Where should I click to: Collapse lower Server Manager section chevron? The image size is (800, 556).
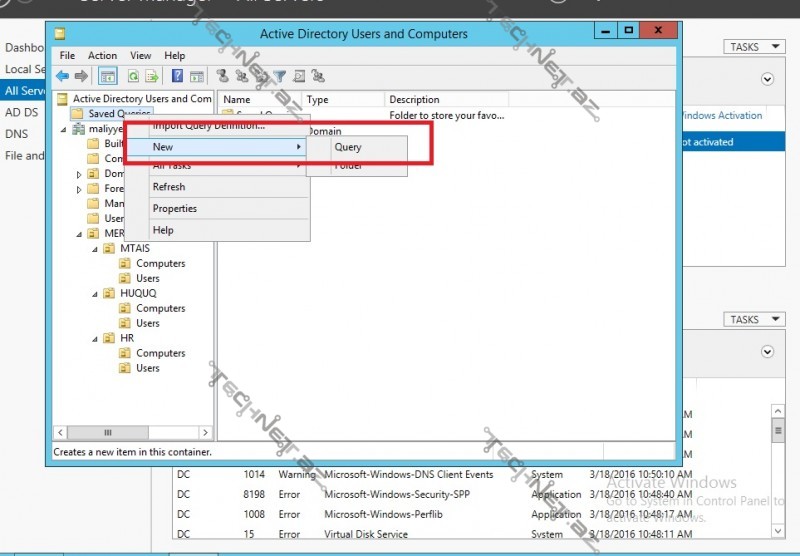(767, 351)
